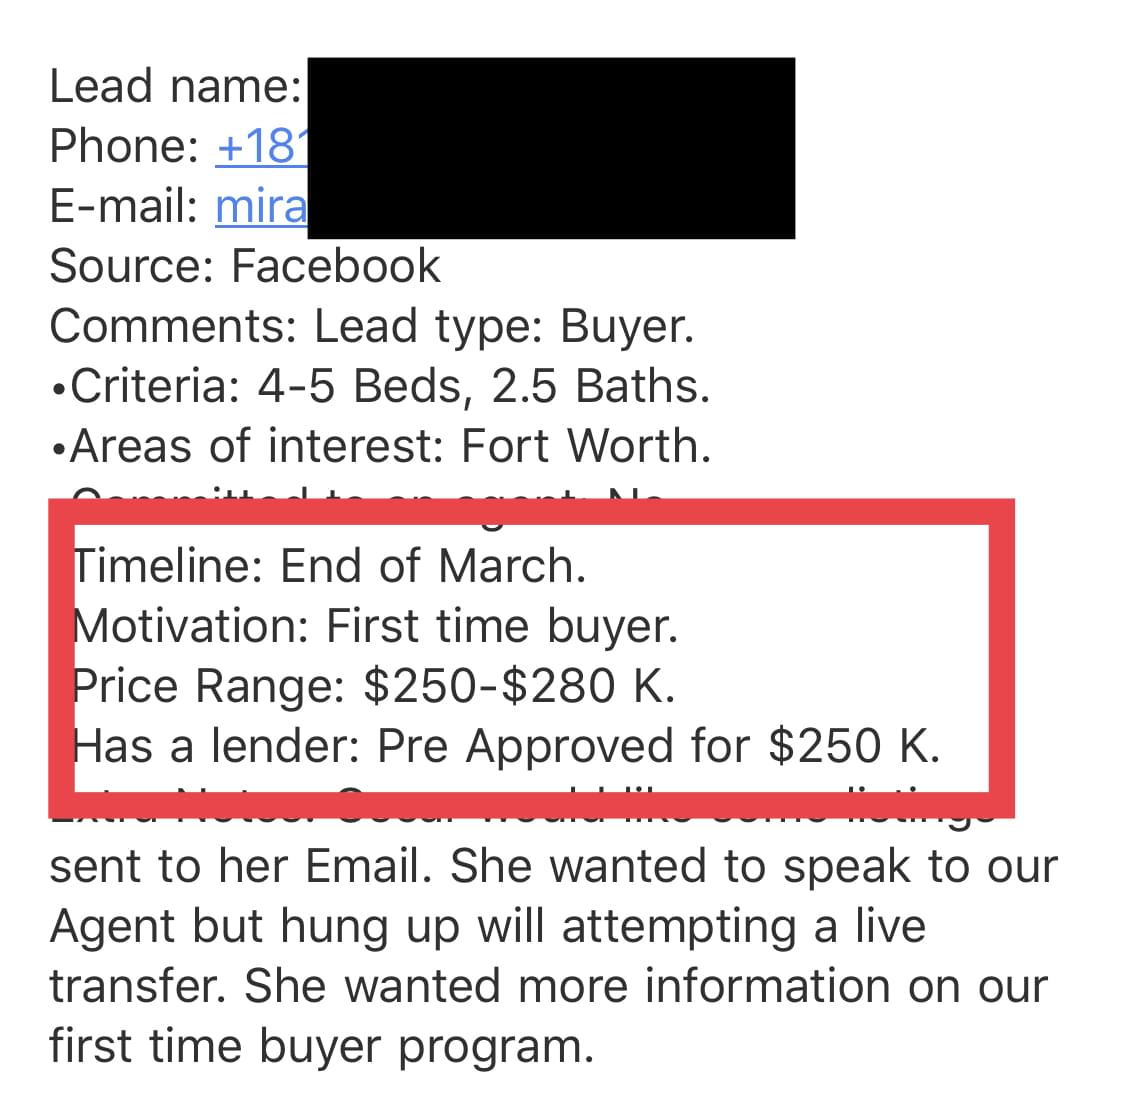Click the "Agent but hung up" line

(x=488, y=926)
